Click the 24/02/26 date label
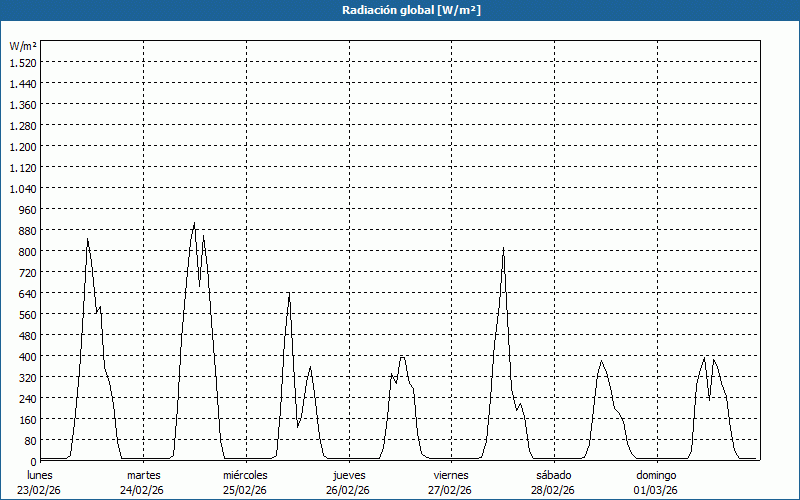Image resolution: width=800 pixels, height=500 pixels. pyautogui.click(x=142, y=491)
